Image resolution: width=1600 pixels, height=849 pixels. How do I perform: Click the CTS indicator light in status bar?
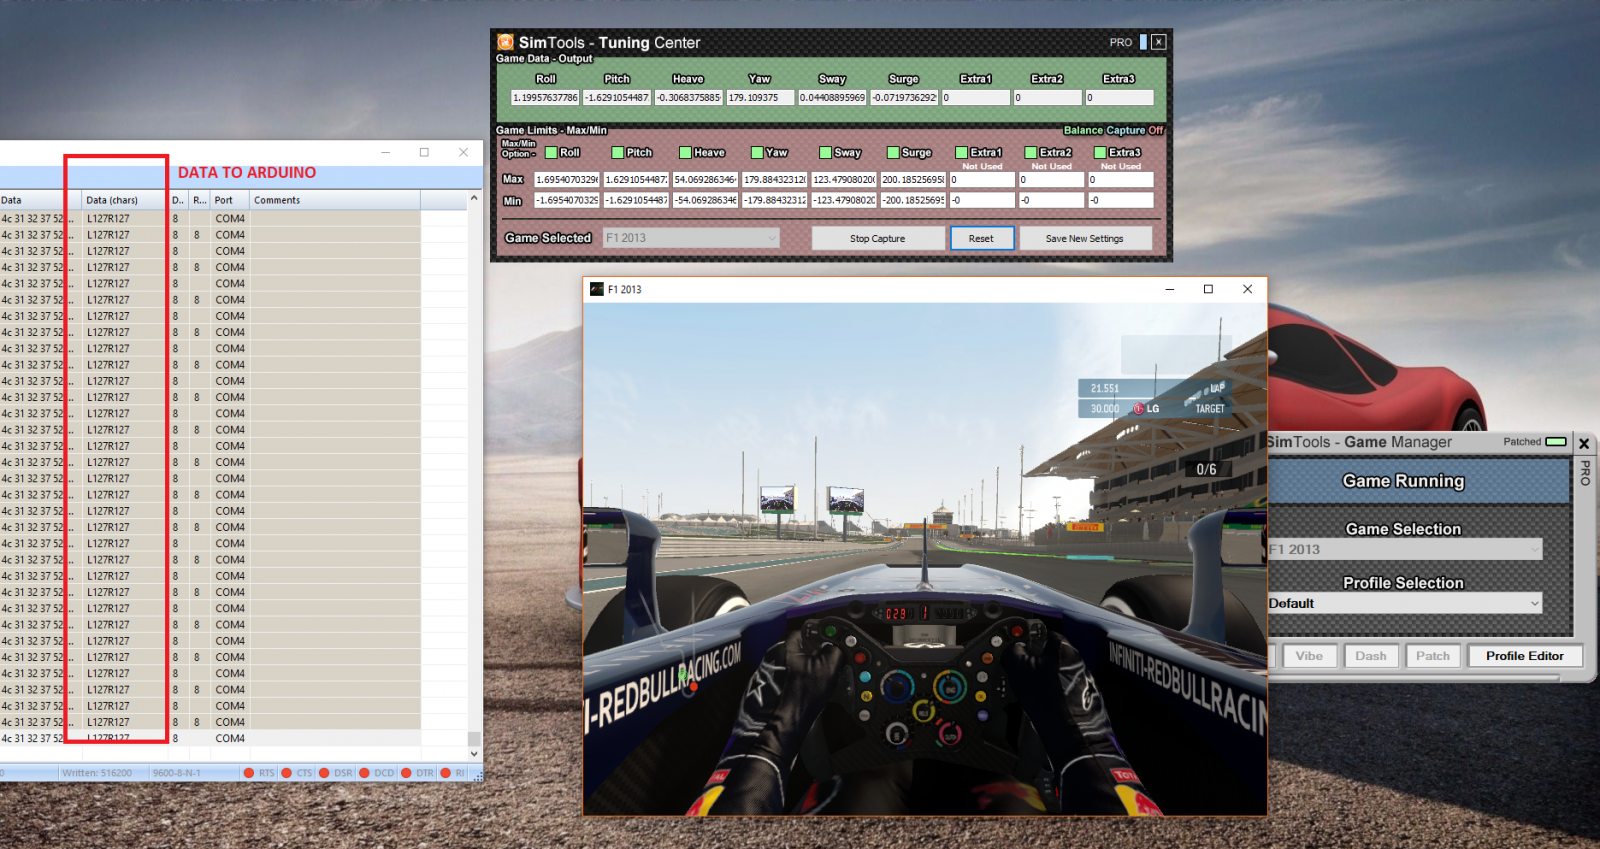287,773
